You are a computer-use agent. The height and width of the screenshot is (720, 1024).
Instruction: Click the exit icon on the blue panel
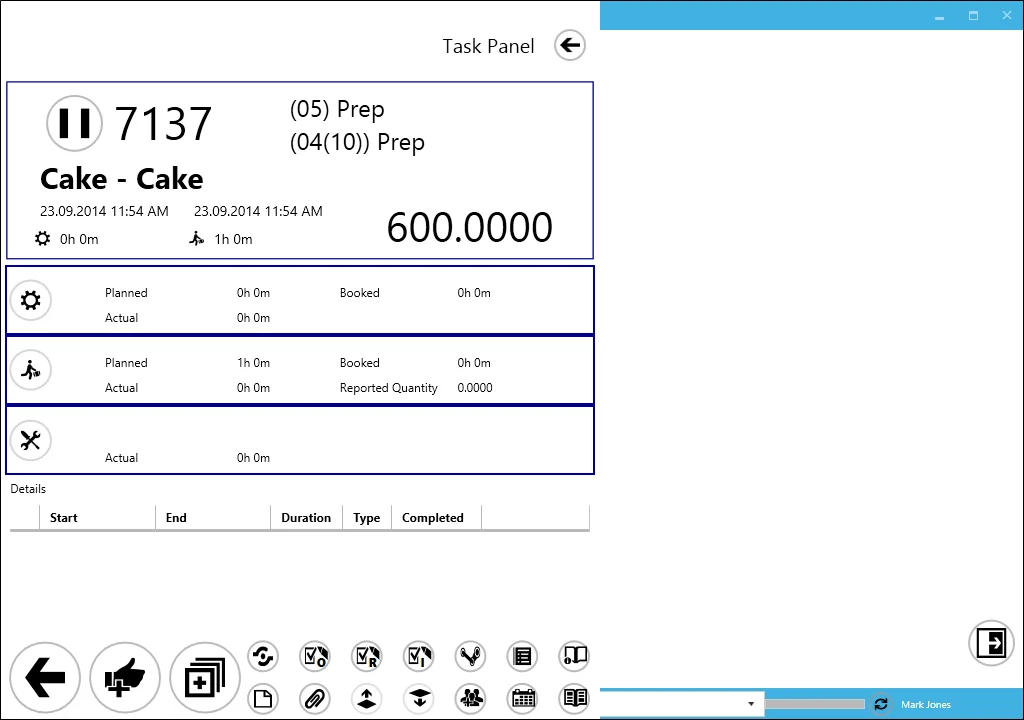(991, 643)
